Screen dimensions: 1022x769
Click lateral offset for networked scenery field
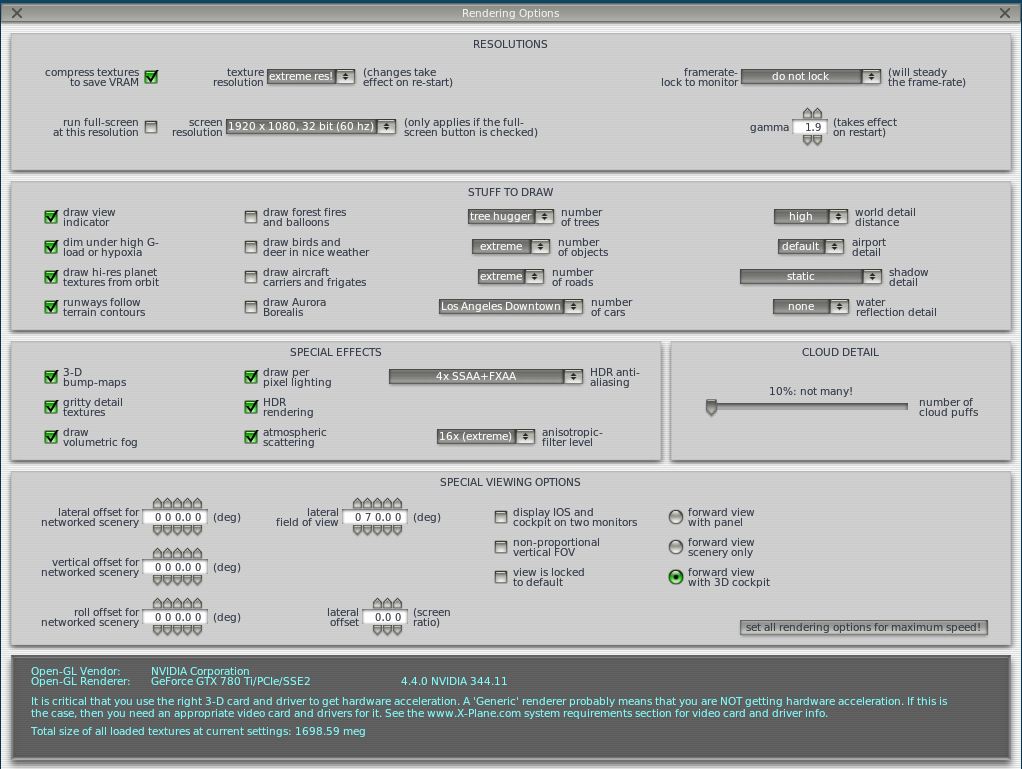pos(175,517)
